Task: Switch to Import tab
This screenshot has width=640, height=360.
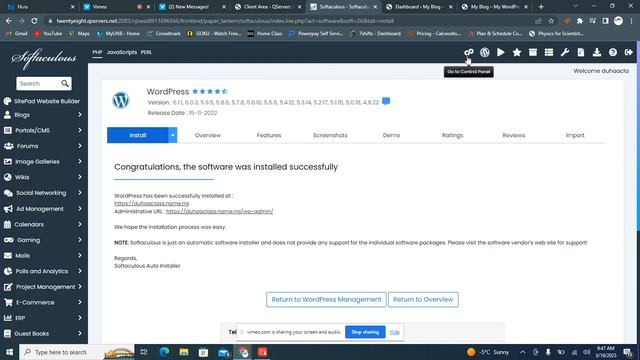Action: click(x=575, y=135)
